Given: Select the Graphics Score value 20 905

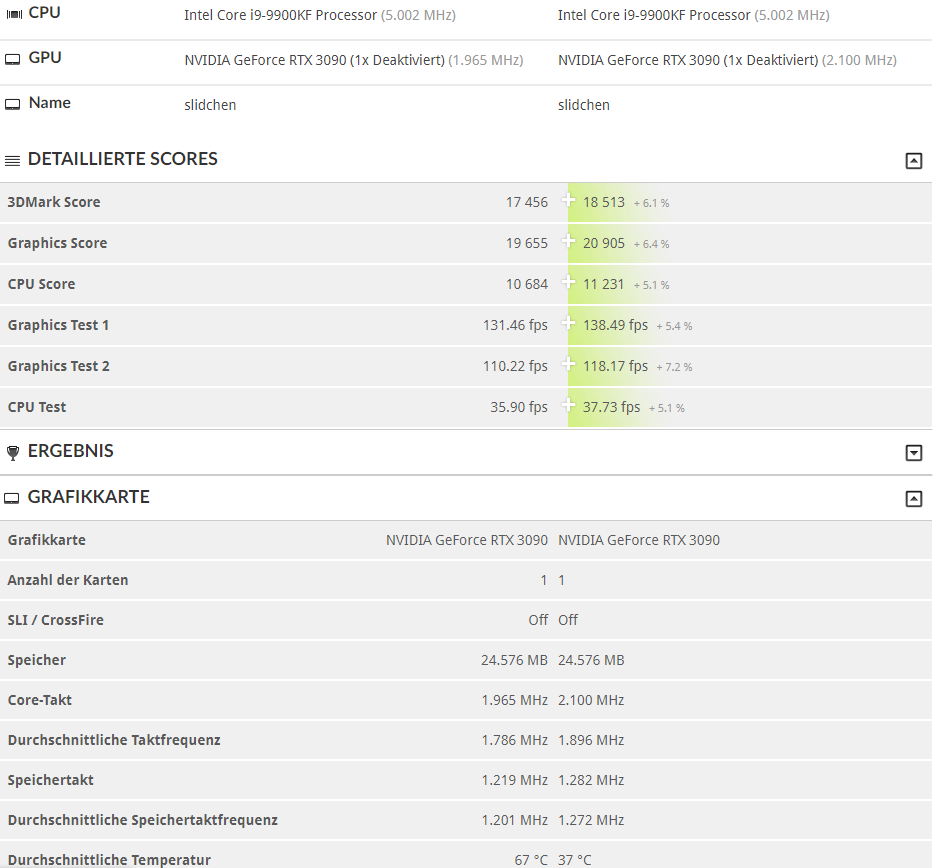Looking at the screenshot, I should click(x=604, y=244).
